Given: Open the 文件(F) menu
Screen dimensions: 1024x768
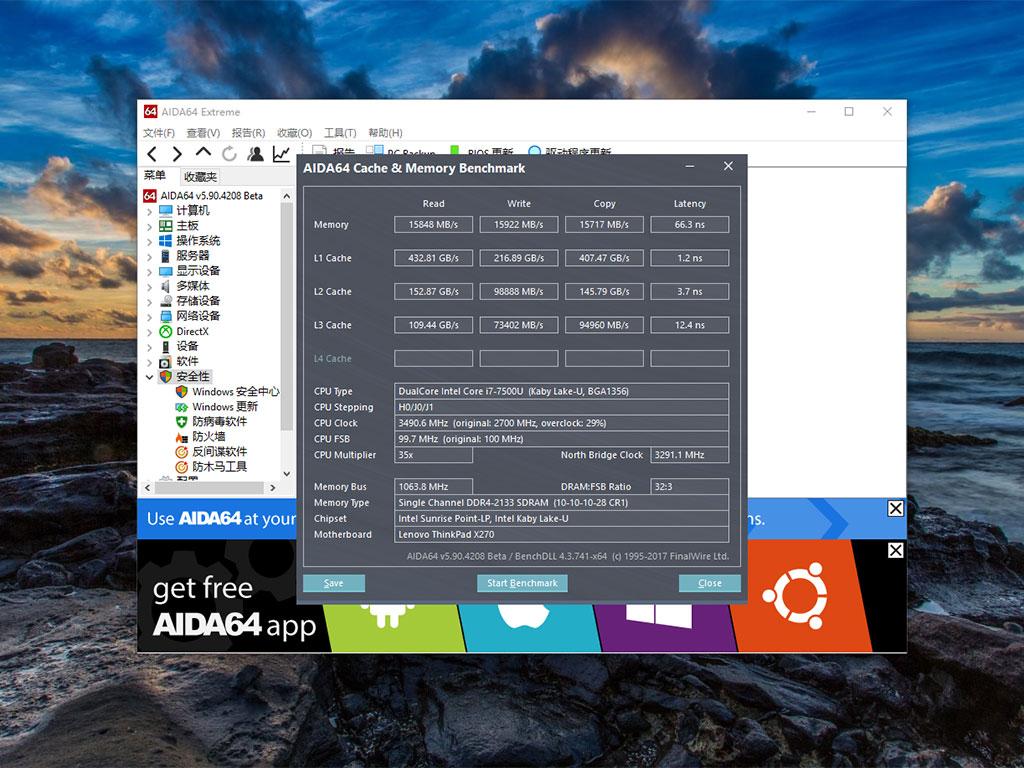Looking at the screenshot, I should click(159, 133).
